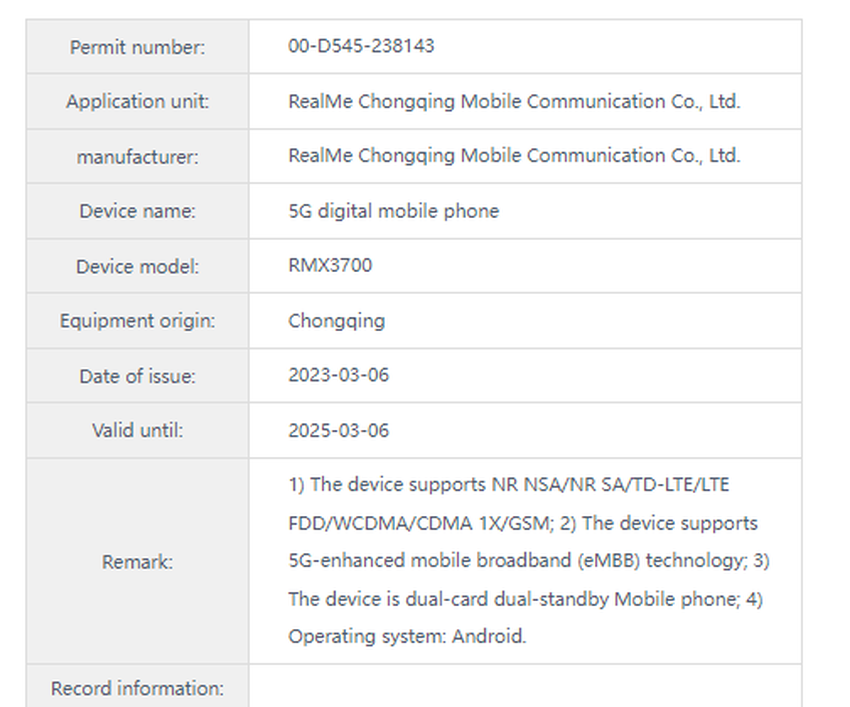Click the 'Date of issue:' label
The width and height of the screenshot is (850, 707).
pyautogui.click(x=137, y=377)
